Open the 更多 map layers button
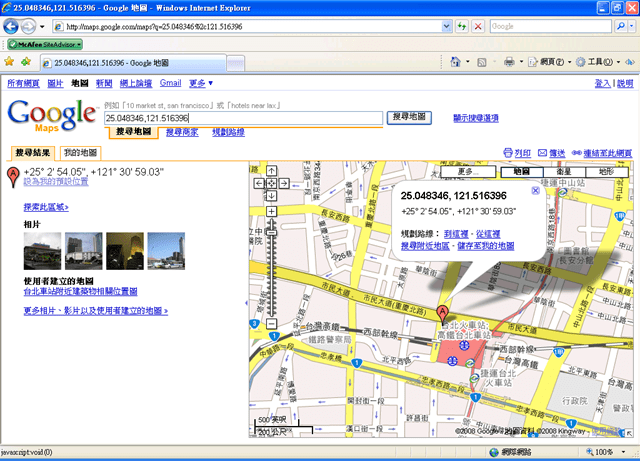Image resolution: width=640 pixels, height=461 pixels. click(468, 171)
